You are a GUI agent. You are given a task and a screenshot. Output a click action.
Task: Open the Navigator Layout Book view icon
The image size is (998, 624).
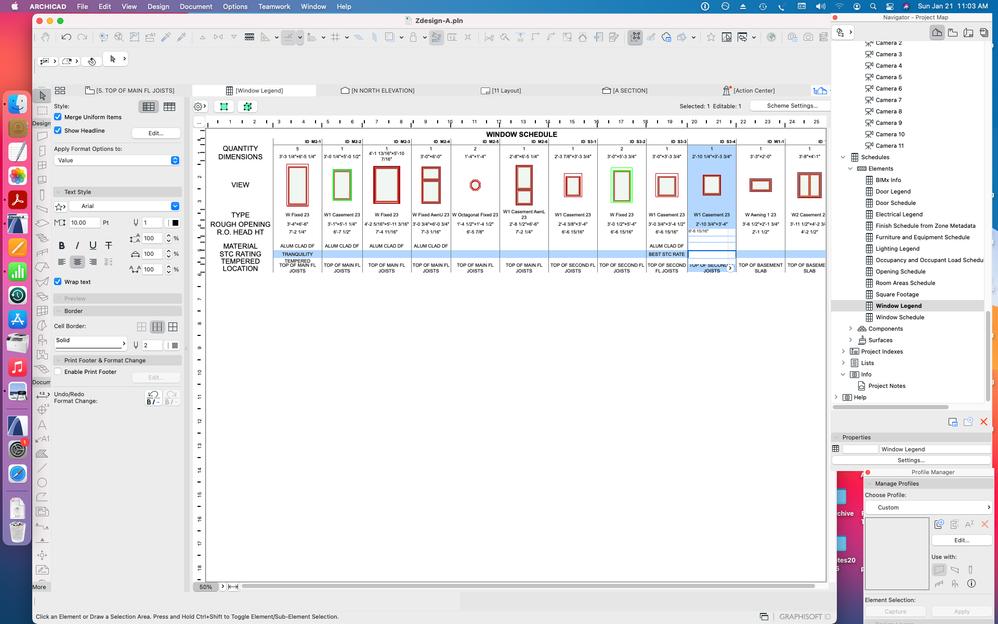click(970, 33)
